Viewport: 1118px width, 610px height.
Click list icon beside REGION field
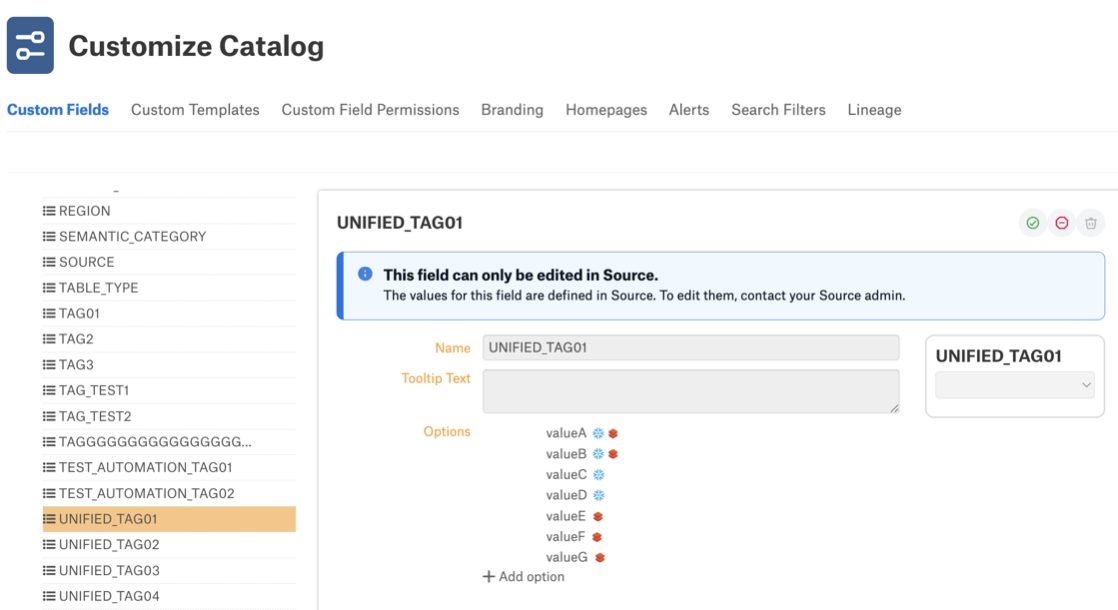point(49,211)
